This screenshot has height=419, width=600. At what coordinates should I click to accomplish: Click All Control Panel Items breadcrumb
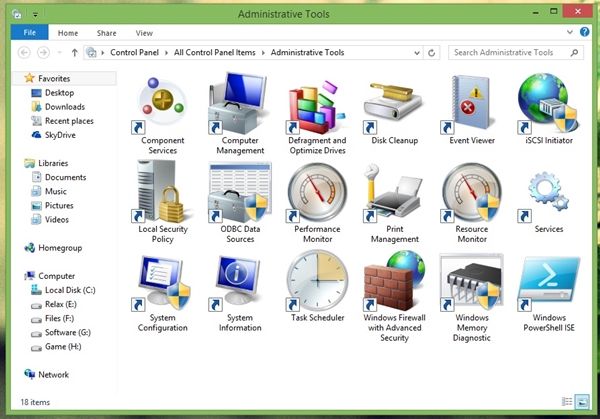coord(214,52)
